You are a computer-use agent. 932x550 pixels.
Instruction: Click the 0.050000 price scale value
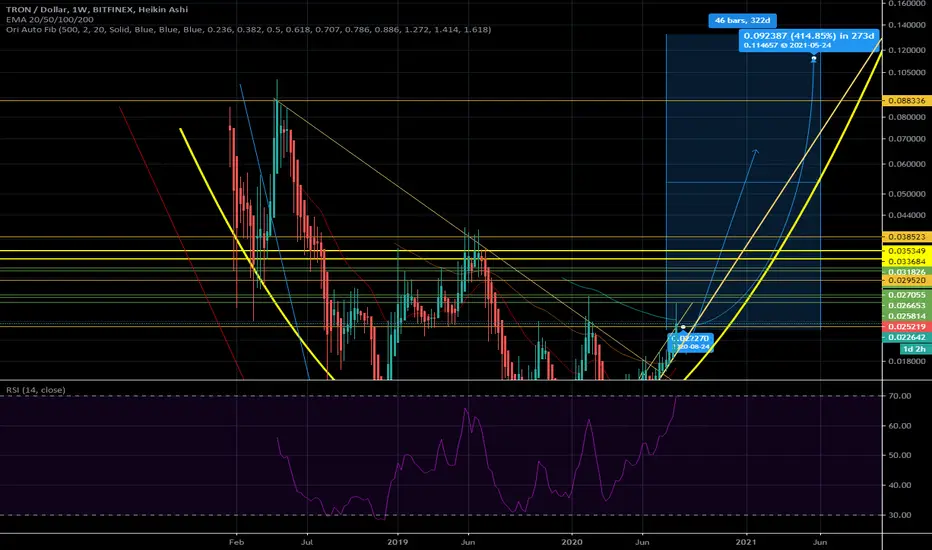click(x=906, y=194)
